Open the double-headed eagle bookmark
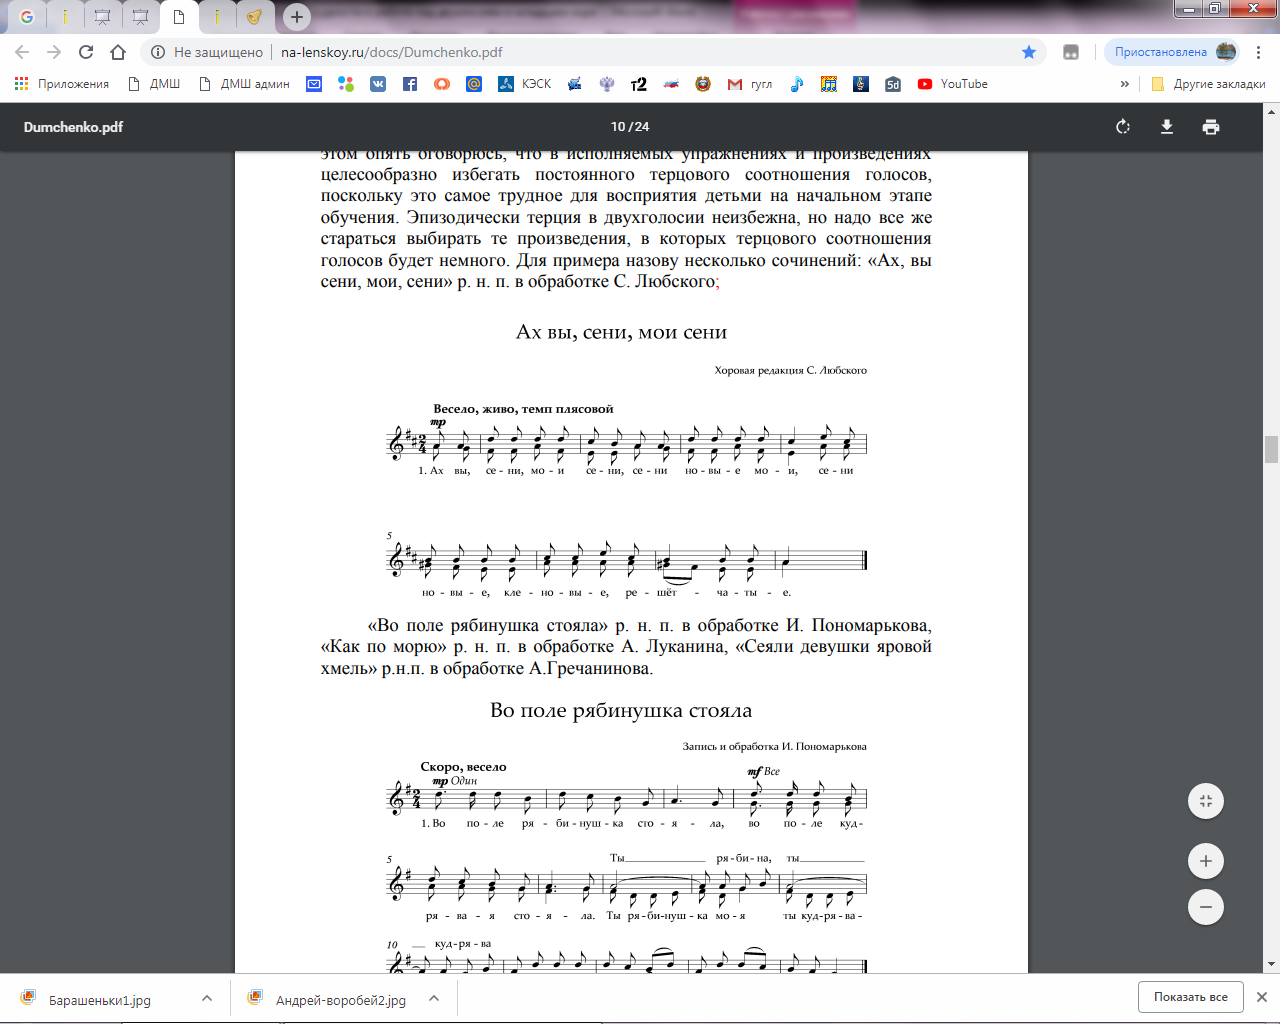Screen dimensions: 1280x1024 coord(607,84)
